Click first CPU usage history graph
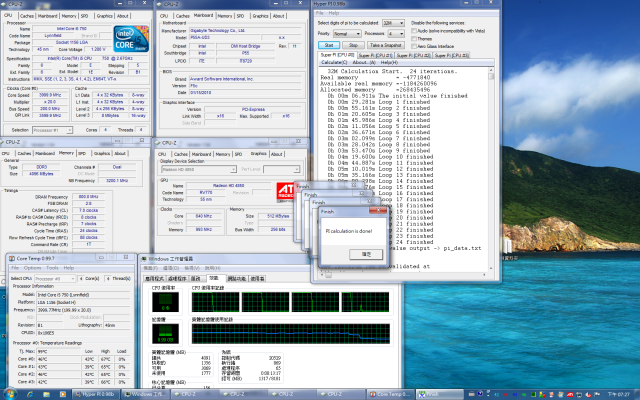 [x=215, y=302]
